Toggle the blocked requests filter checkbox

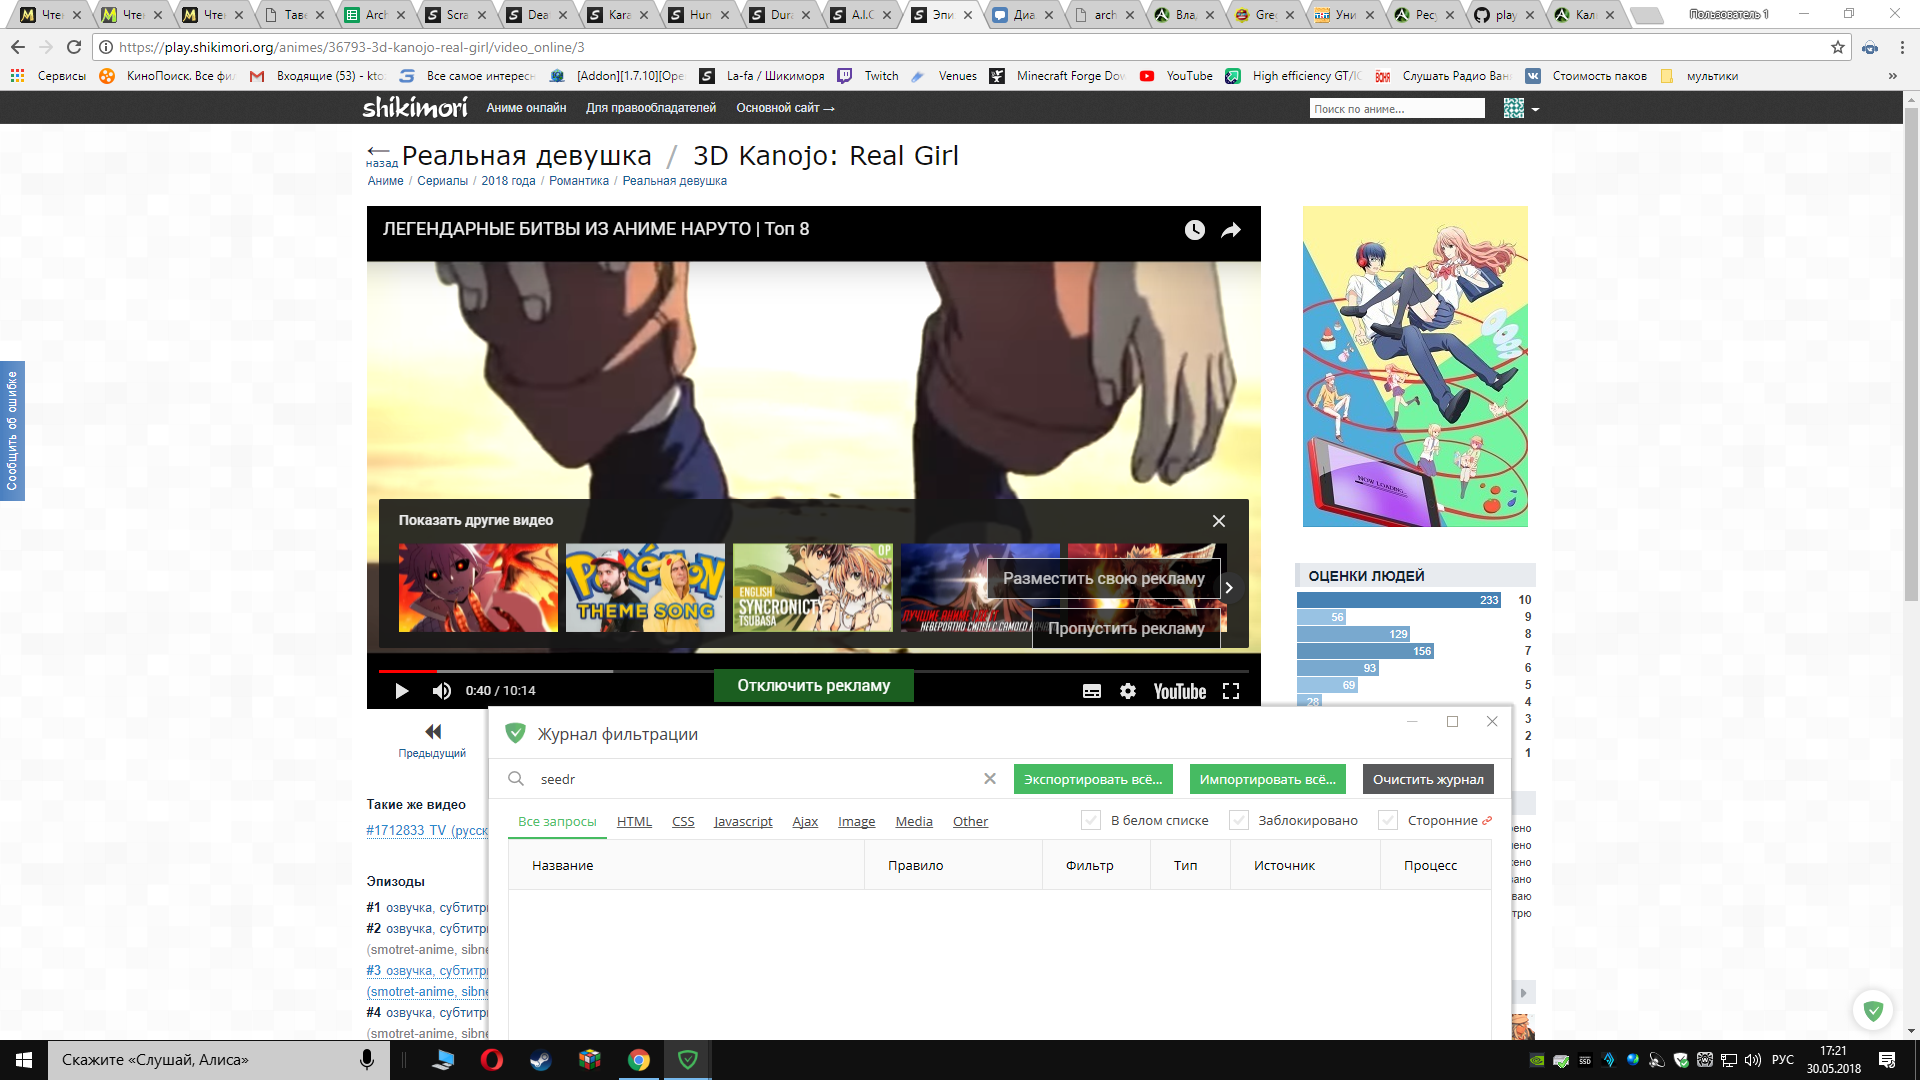[1239, 820]
